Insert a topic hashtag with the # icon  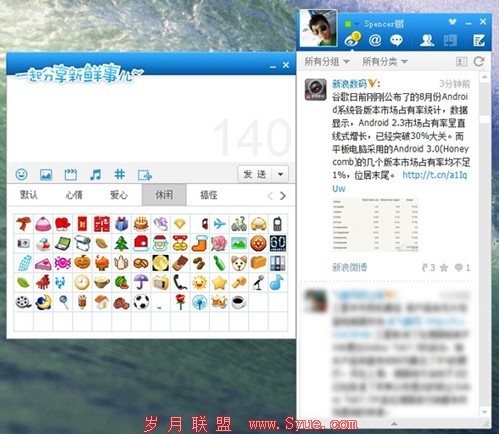120,174
